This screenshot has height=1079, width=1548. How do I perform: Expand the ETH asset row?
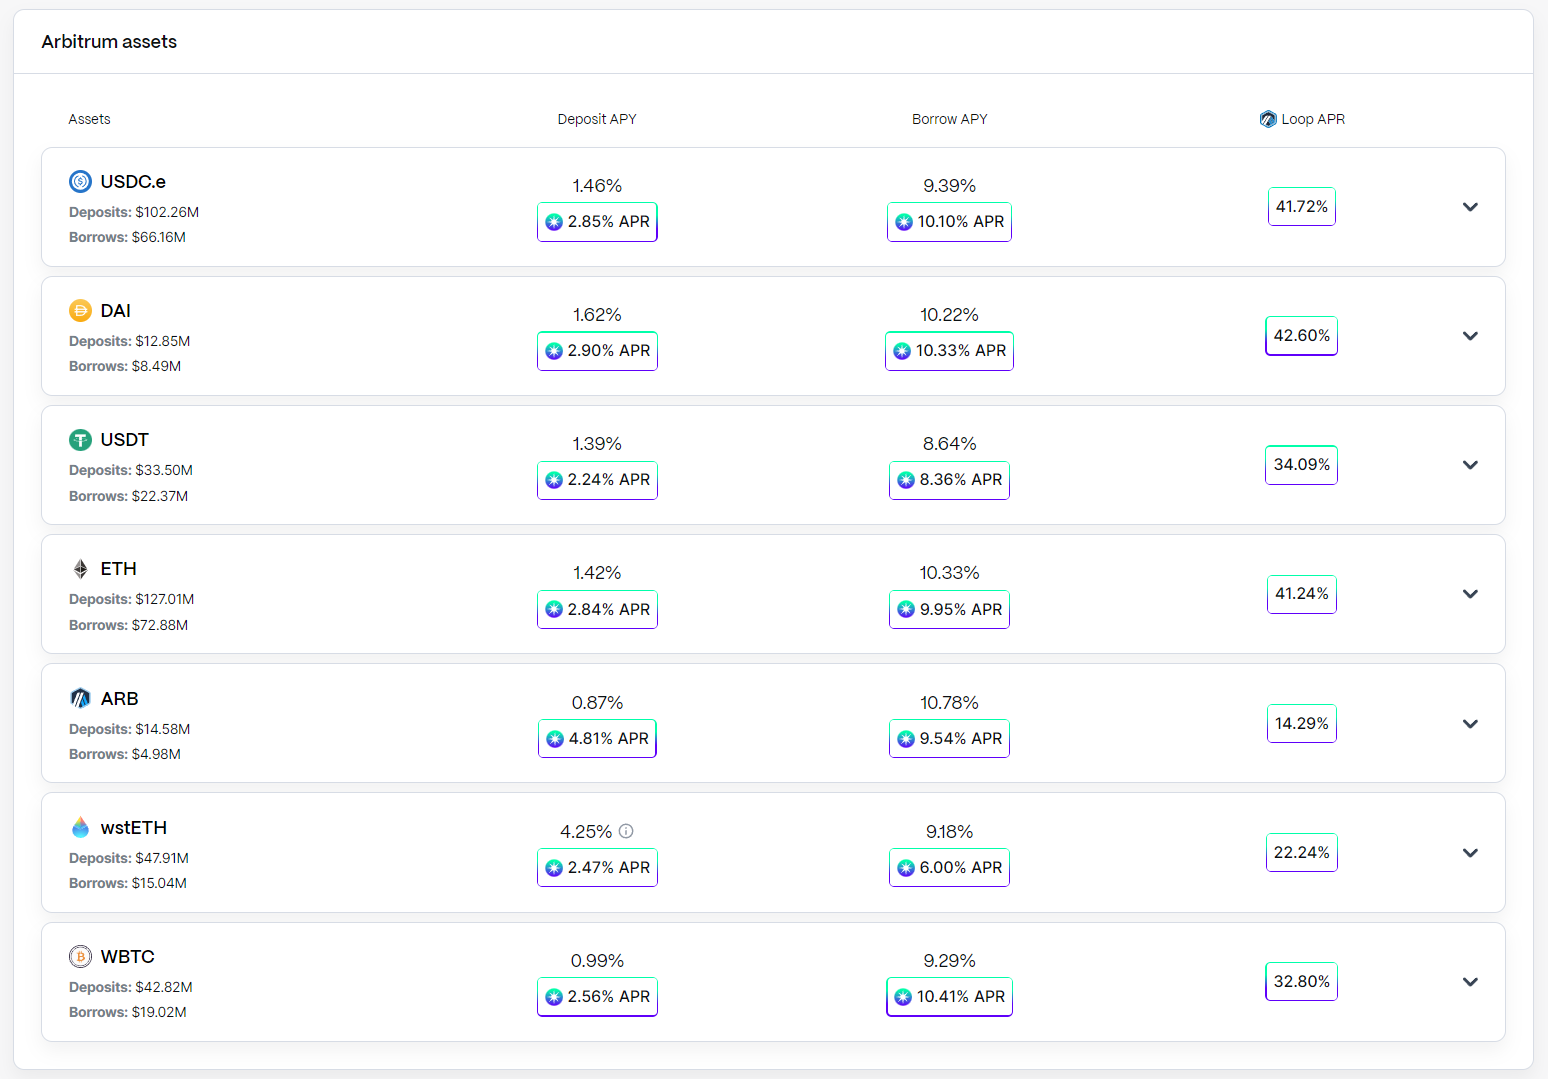point(1470,594)
